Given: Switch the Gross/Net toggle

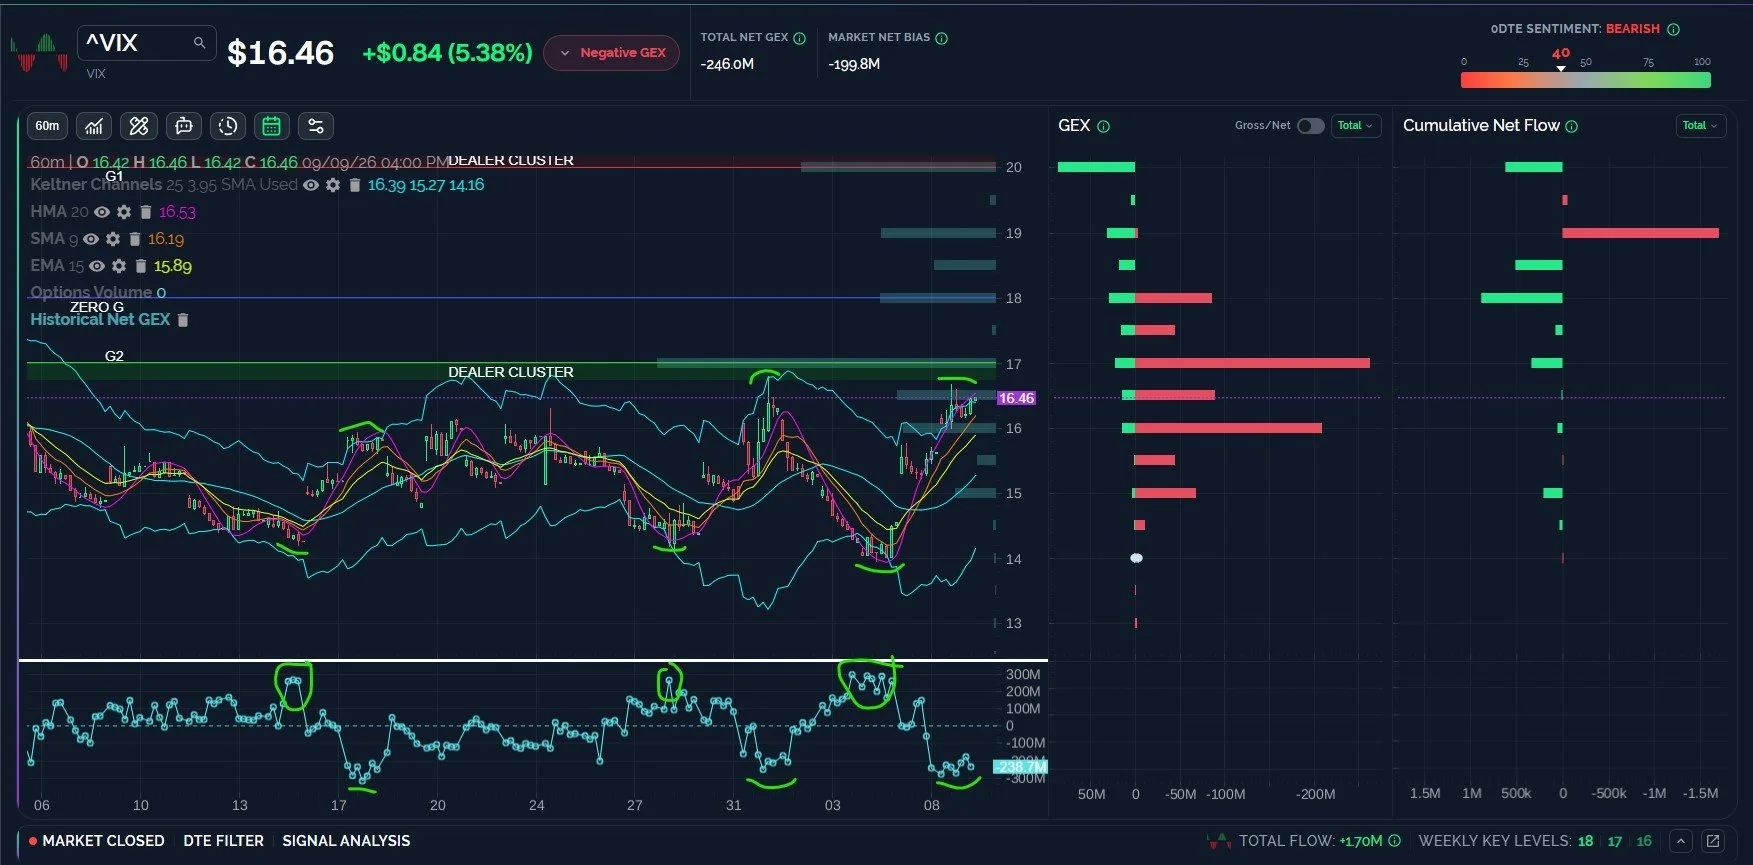Looking at the screenshot, I should (1310, 126).
